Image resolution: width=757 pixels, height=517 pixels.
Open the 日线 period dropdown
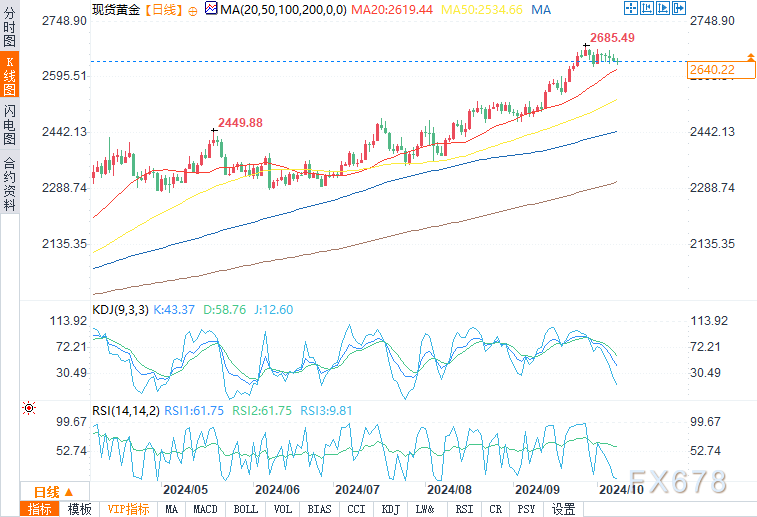pos(53,491)
